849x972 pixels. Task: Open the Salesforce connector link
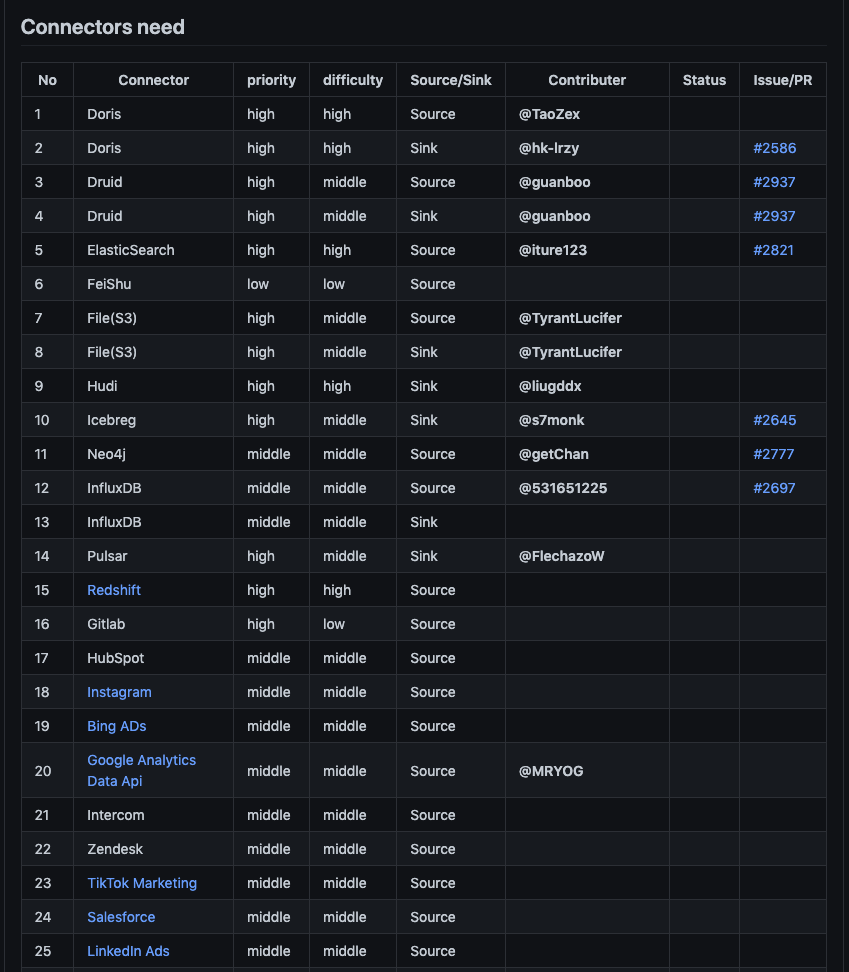[x=121, y=917]
